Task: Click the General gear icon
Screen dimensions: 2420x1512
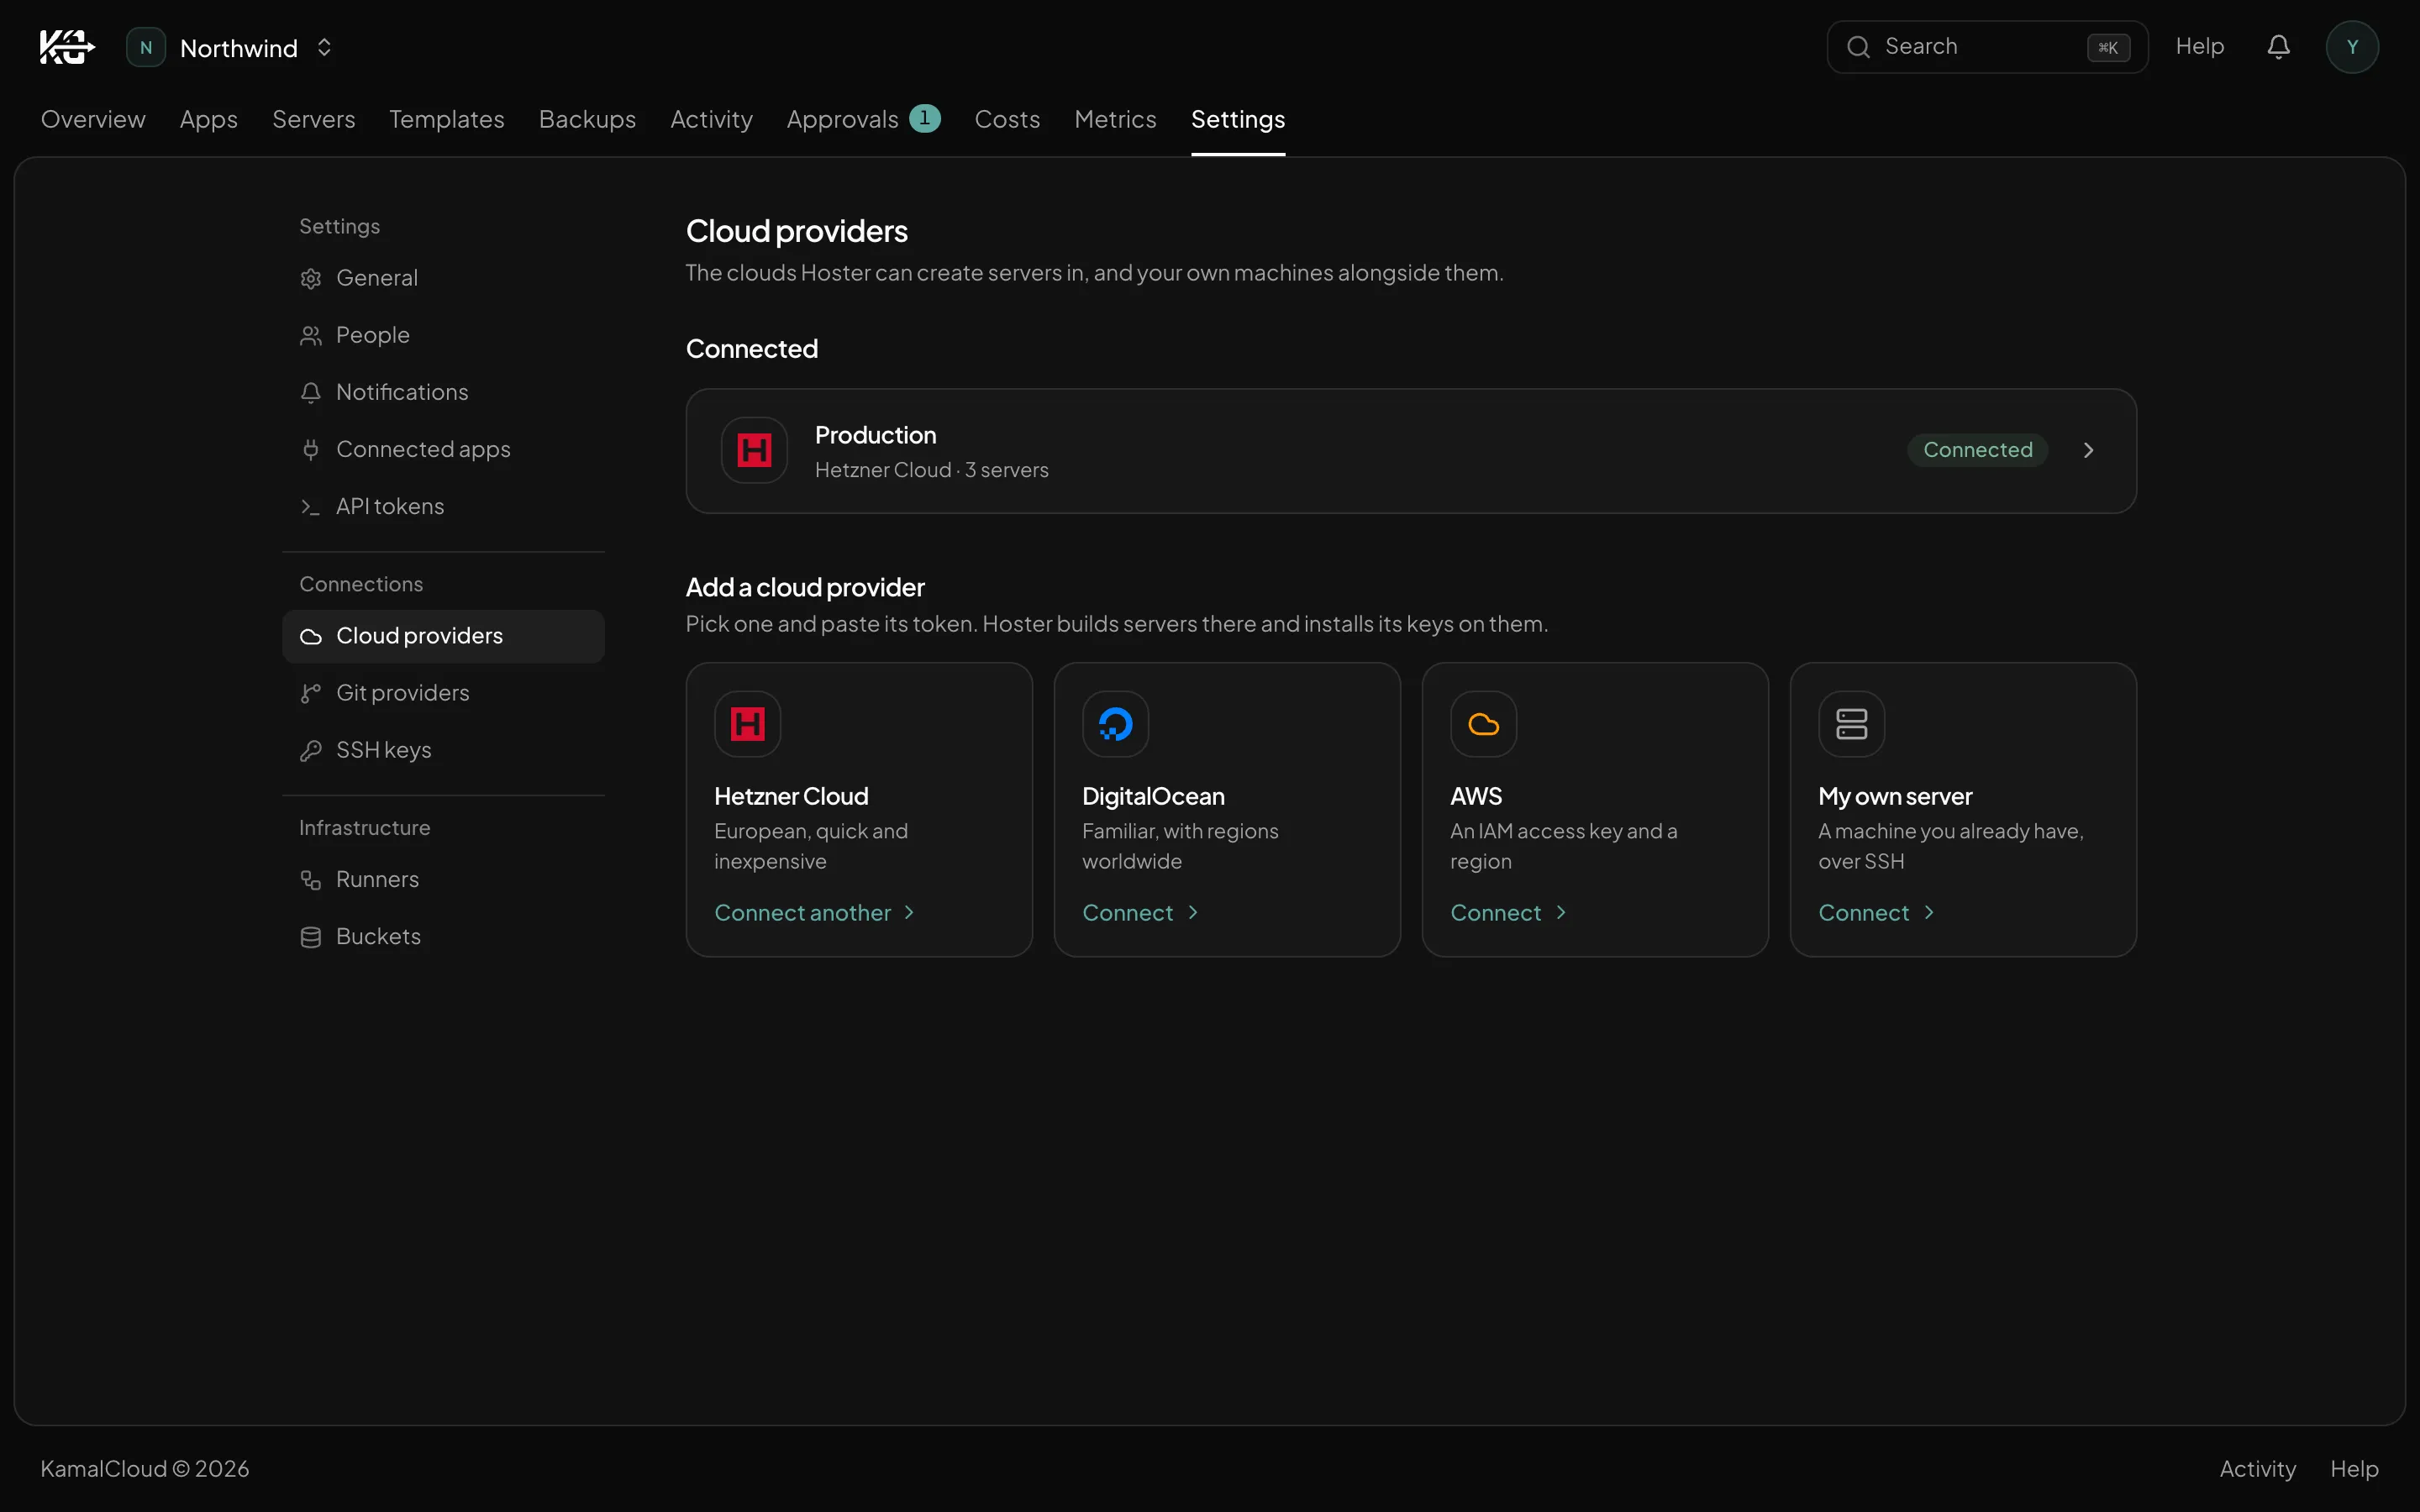Action: [x=311, y=279]
